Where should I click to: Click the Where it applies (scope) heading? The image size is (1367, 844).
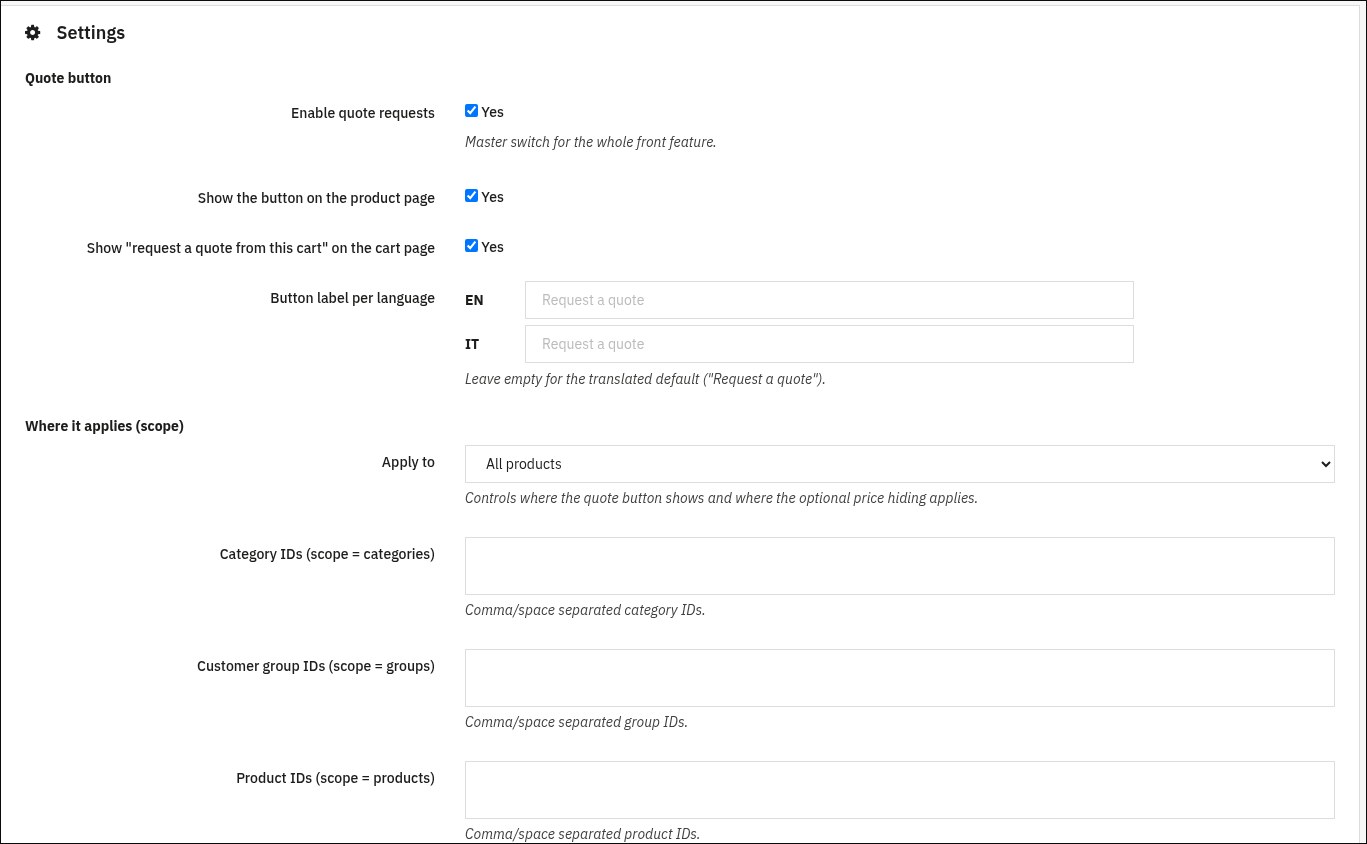[x=104, y=426]
